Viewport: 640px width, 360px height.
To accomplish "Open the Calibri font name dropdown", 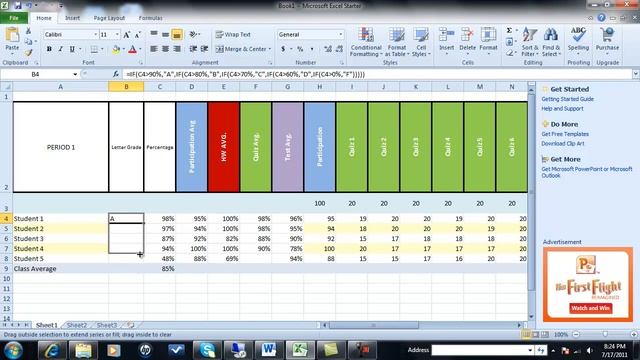I will pos(96,35).
